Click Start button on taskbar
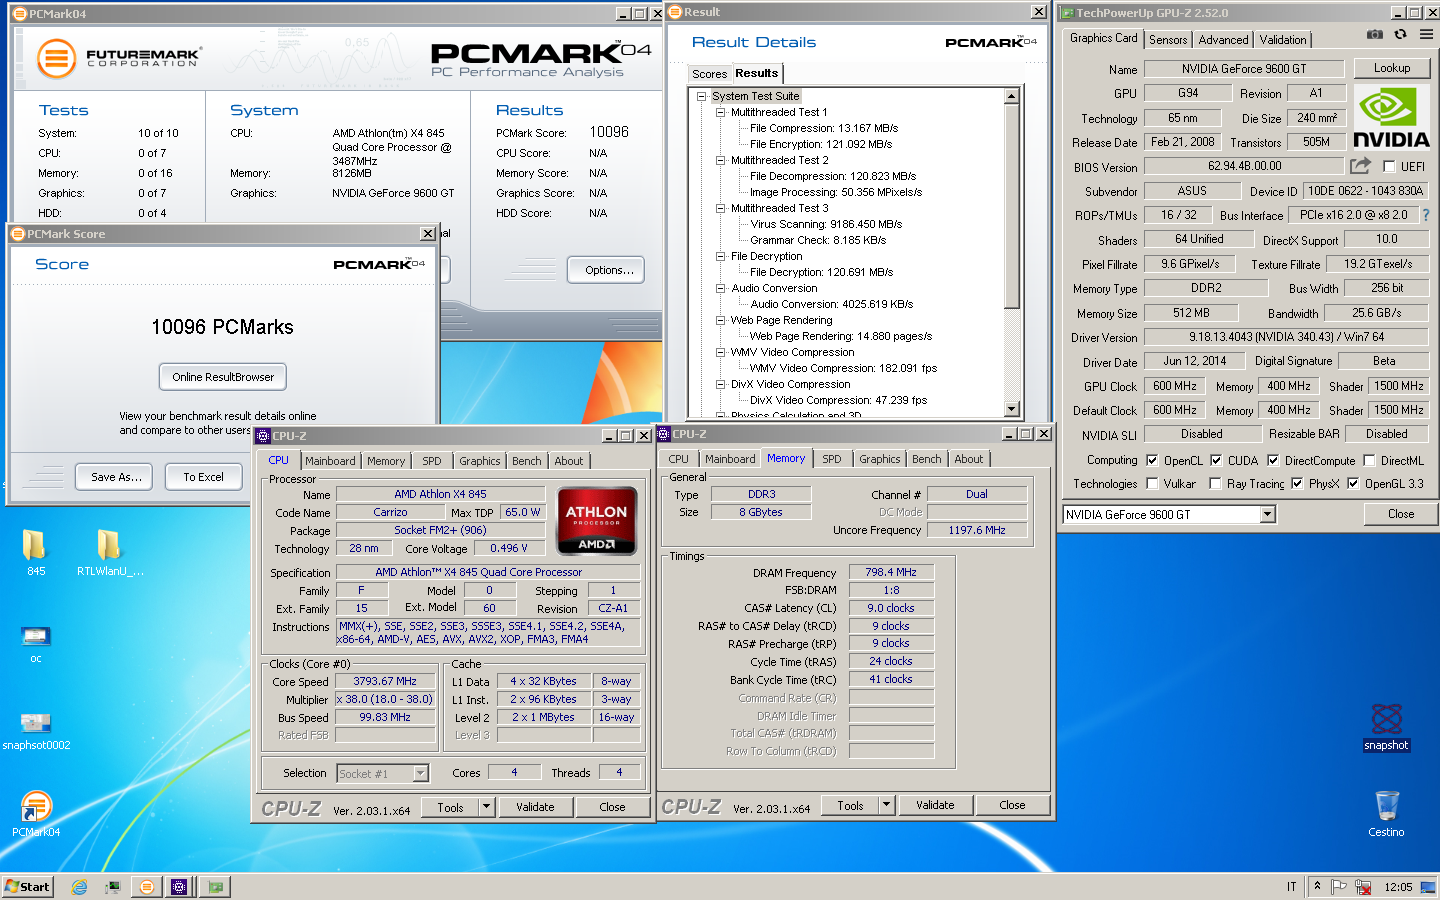Screen dimensions: 1440x900 point(27,887)
